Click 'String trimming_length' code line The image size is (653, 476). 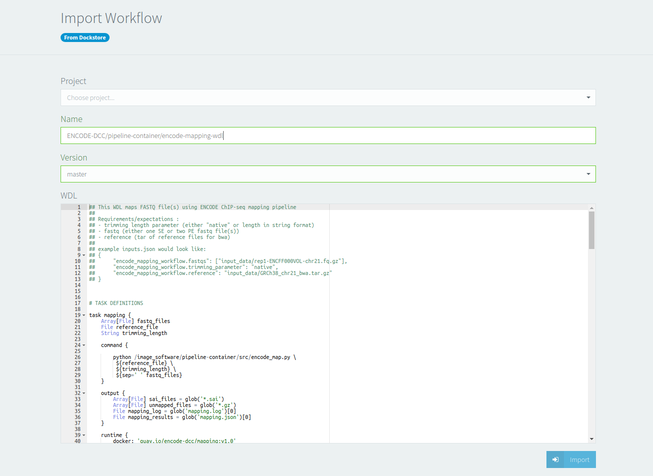[x=134, y=333]
